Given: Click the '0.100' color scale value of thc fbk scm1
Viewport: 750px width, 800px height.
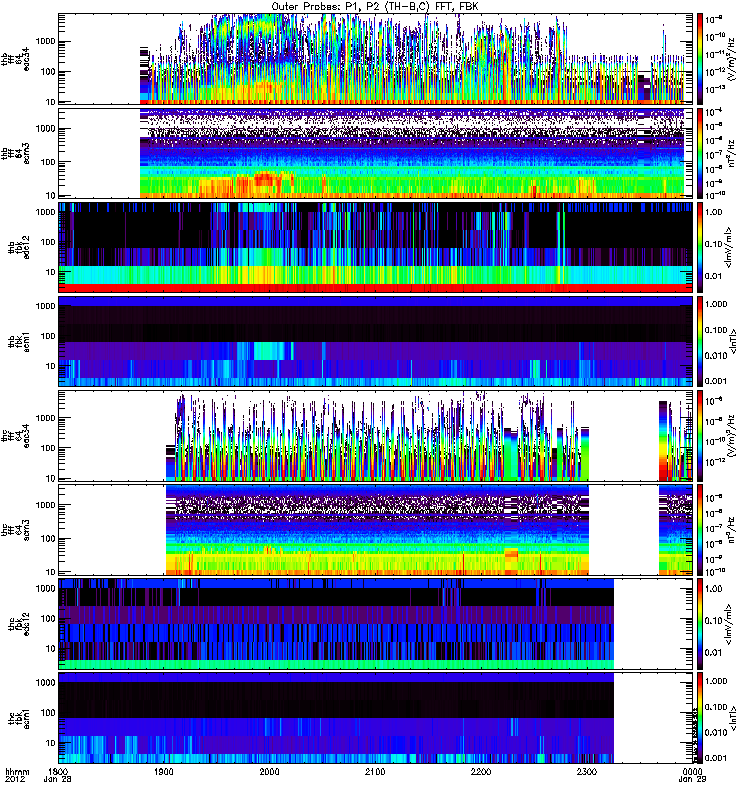Looking at the screenshot, I should click(716, 707).
